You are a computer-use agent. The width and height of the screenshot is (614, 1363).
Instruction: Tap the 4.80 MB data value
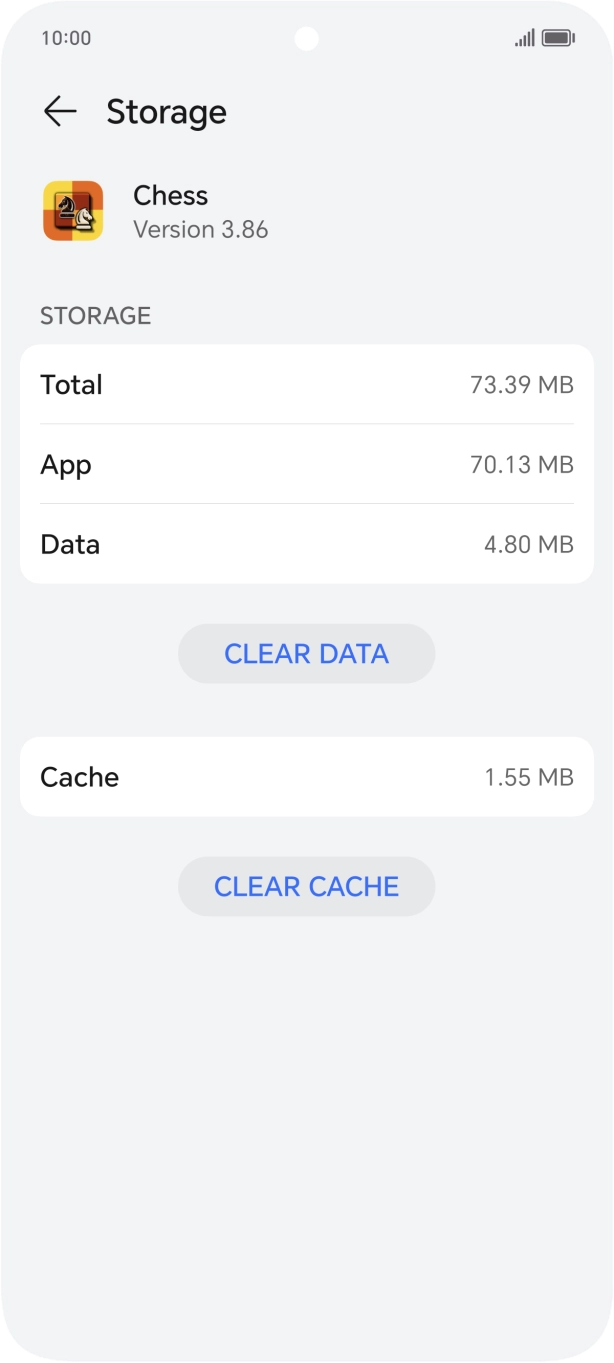point(528,544)
